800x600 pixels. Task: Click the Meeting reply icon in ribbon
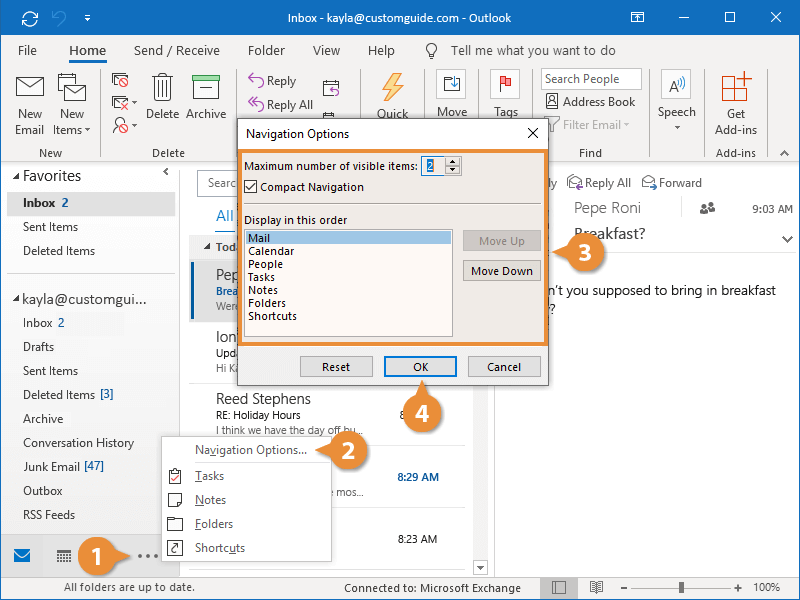coord(331,88)
